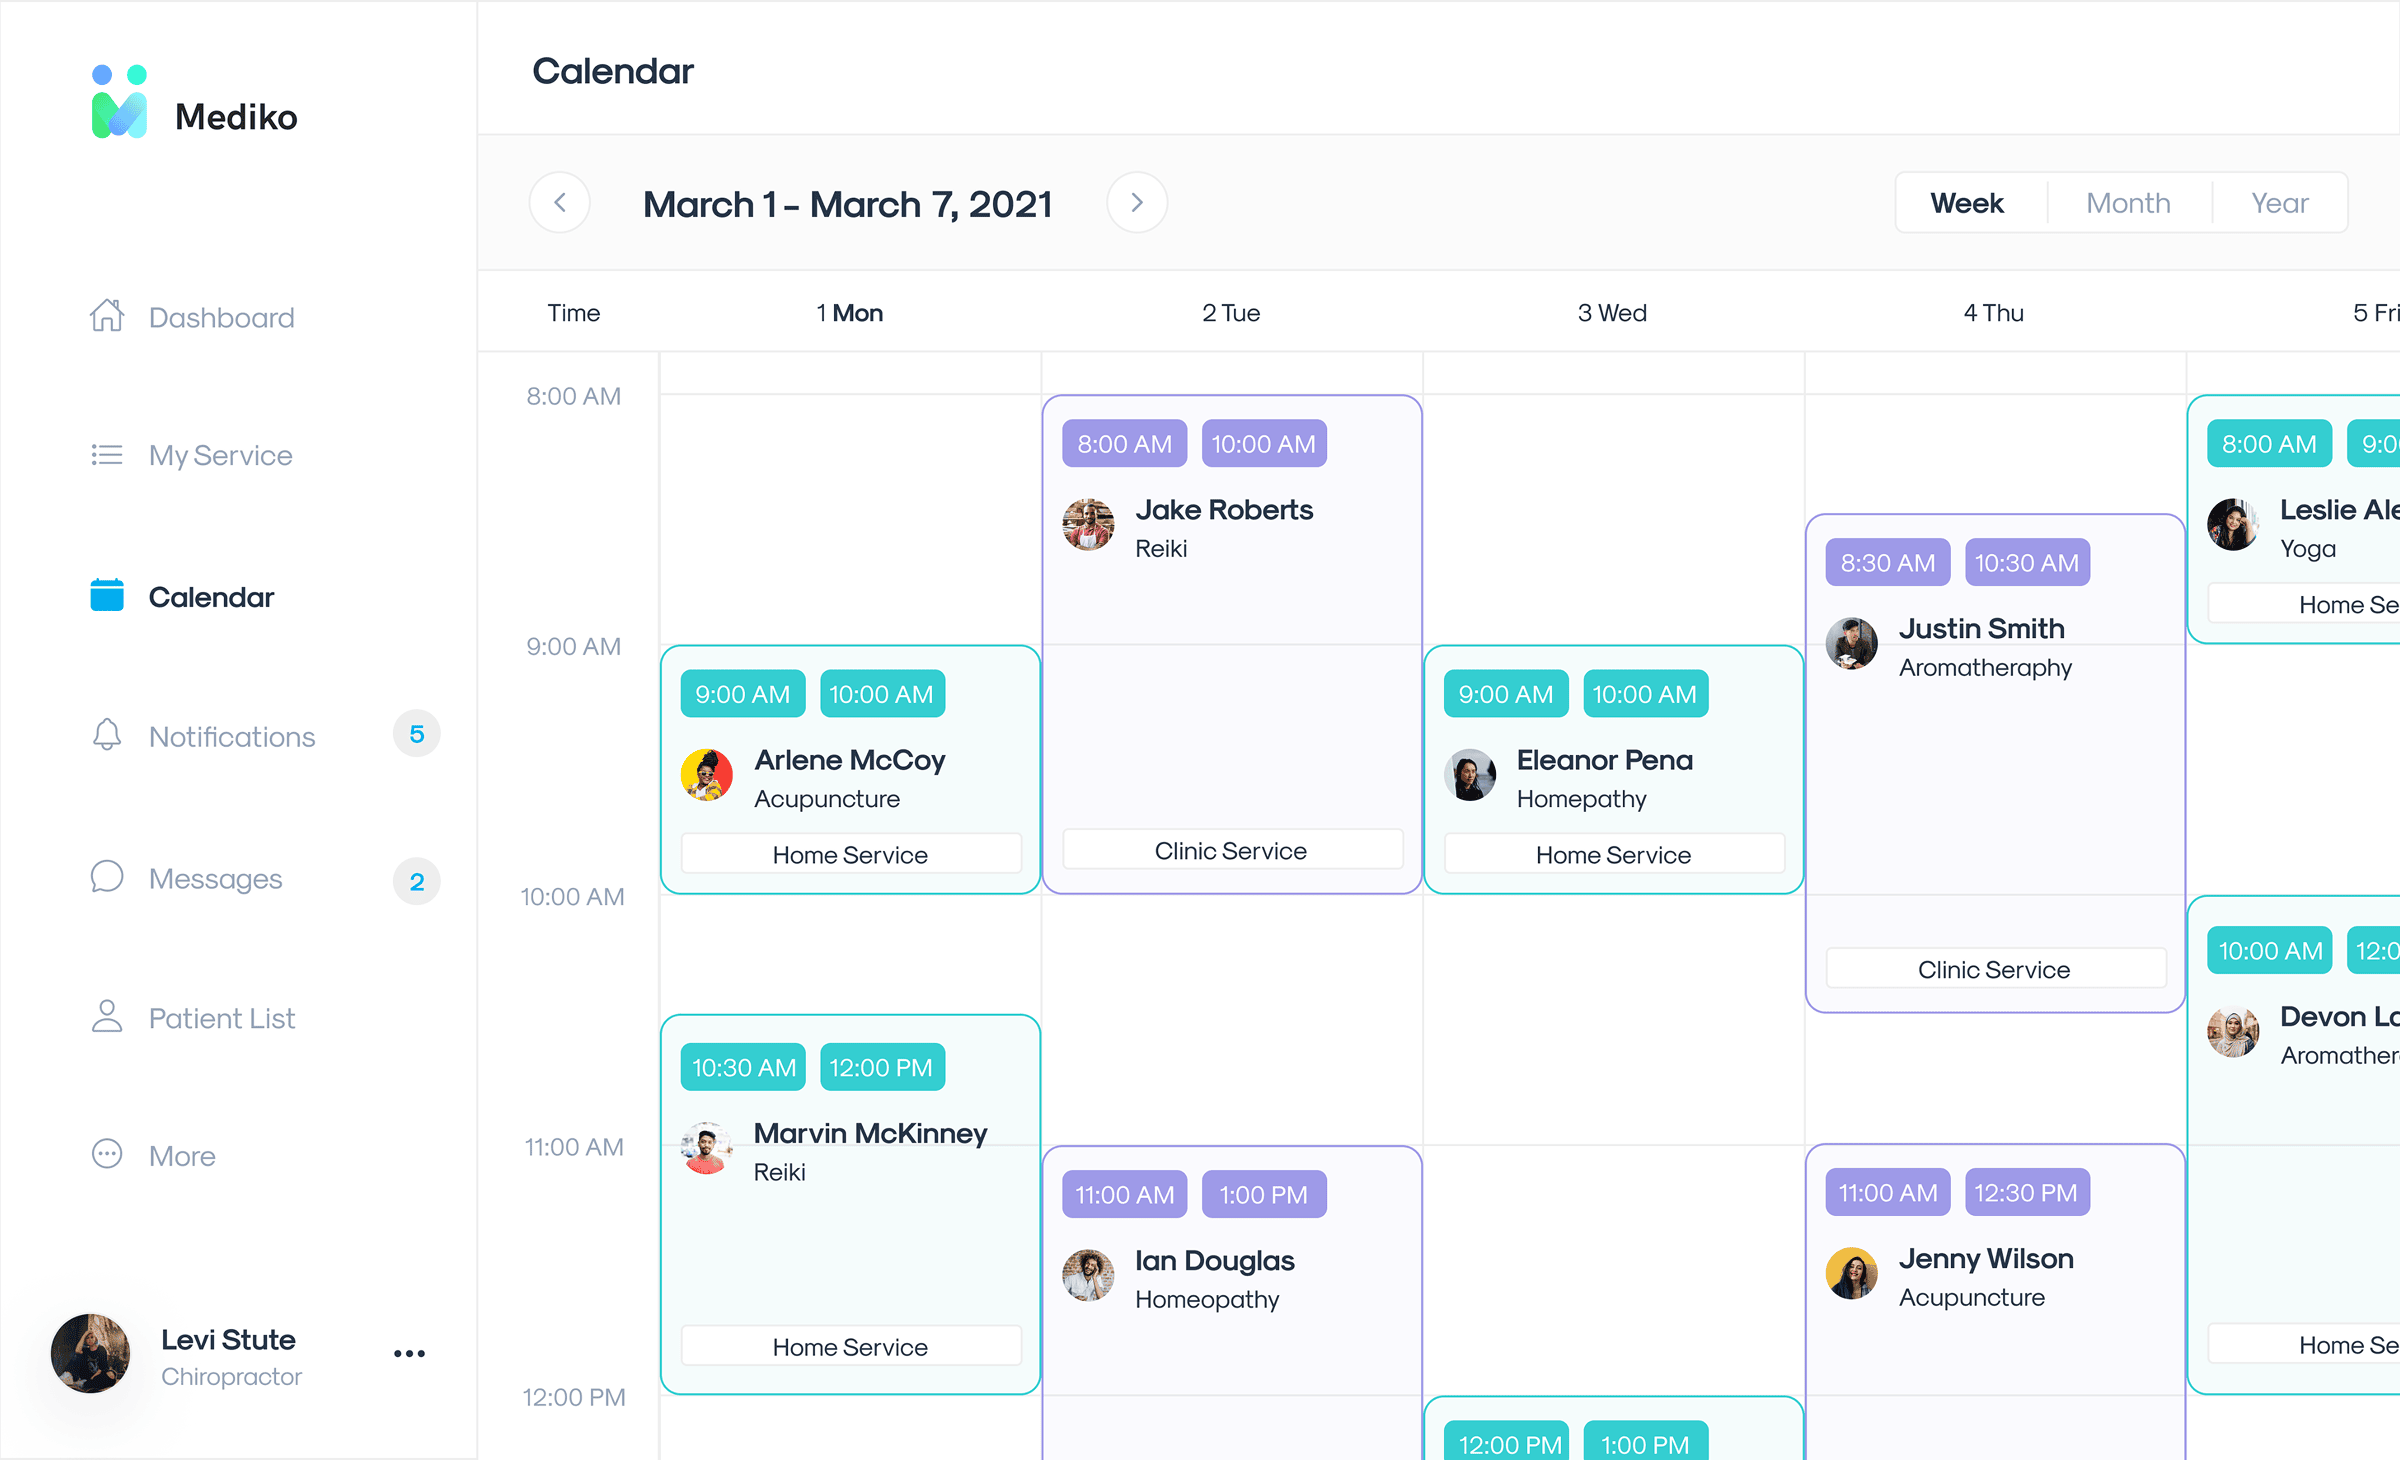Advance to the next week with the right chevron
This screenshot has width=2400, height=1460.
click(x=1137, y=202)
